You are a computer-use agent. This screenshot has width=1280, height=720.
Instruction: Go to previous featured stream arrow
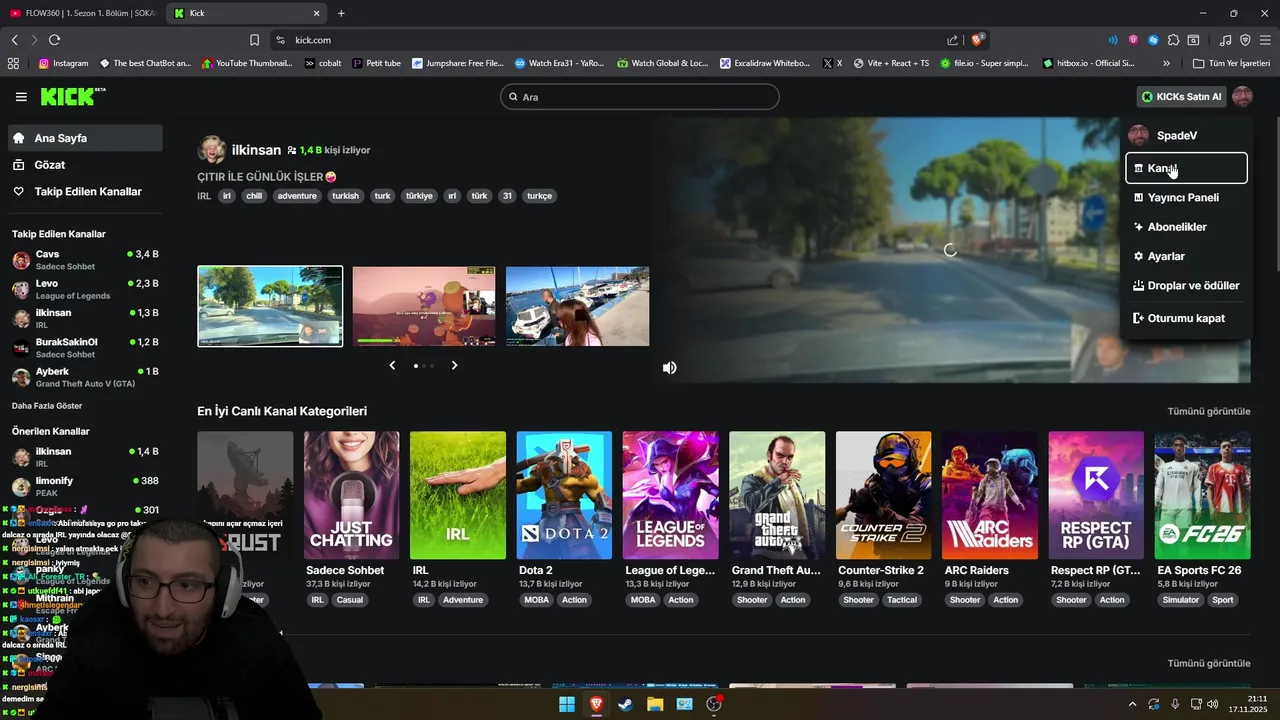(392, 366)
